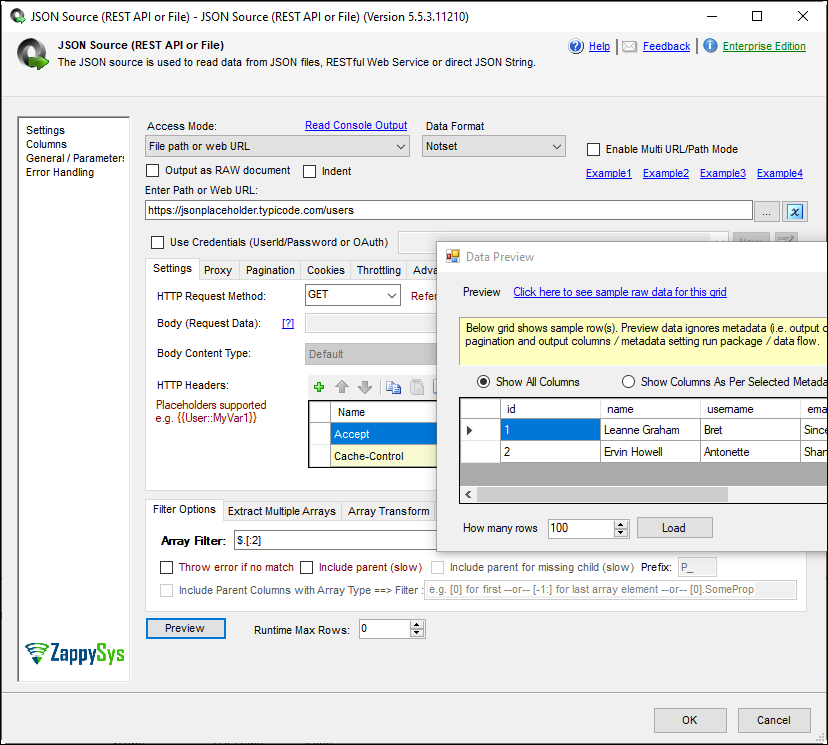Screen dimensions: 828x745
Task: Click the Leanne Graham name cell
Action: pyautogui.click(x=650, y=430)
